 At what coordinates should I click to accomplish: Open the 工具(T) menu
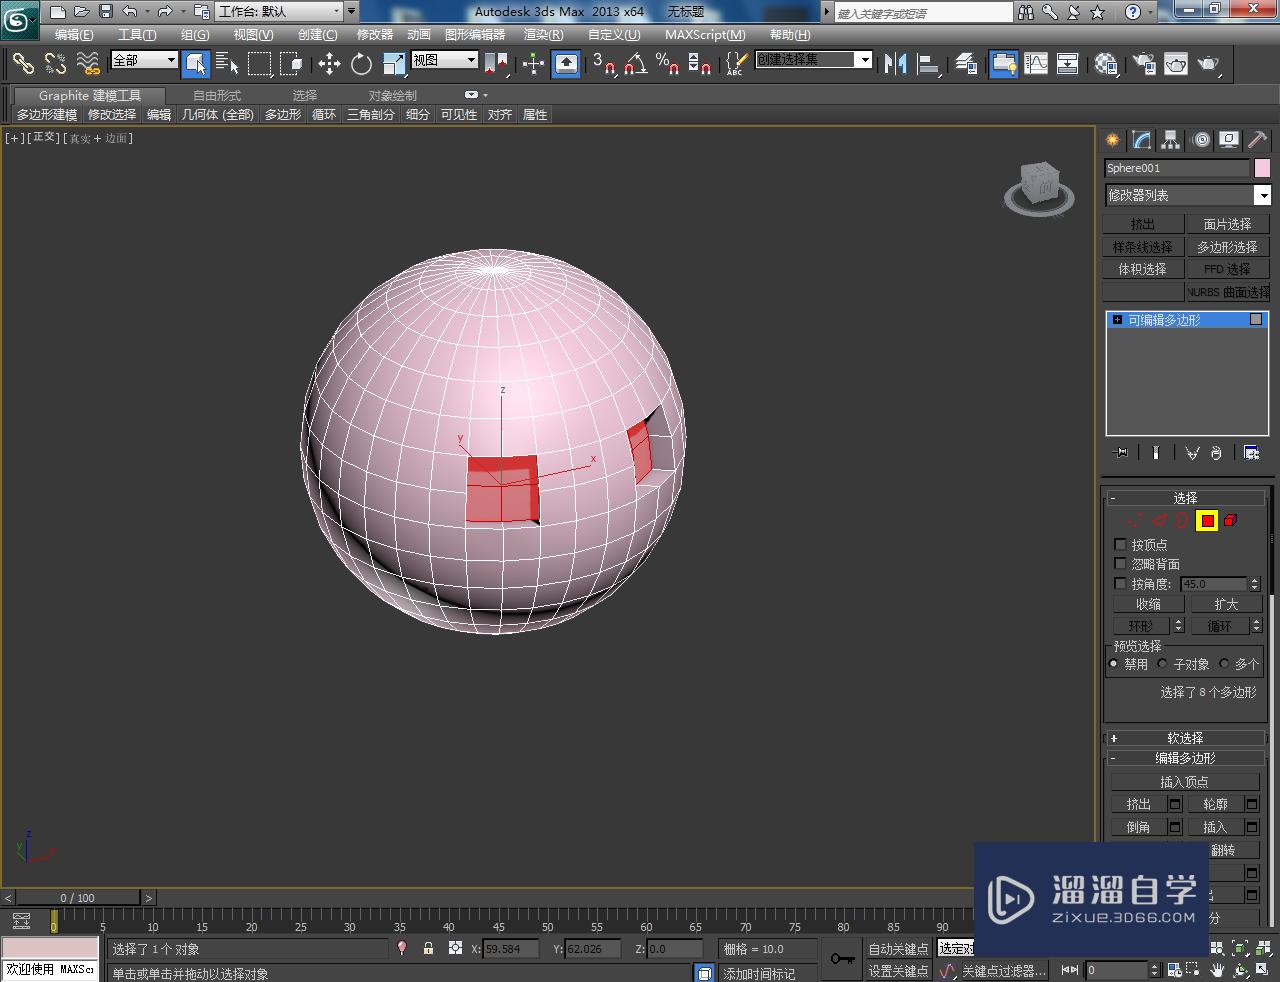pyautogui.click(x=137, y=34)
